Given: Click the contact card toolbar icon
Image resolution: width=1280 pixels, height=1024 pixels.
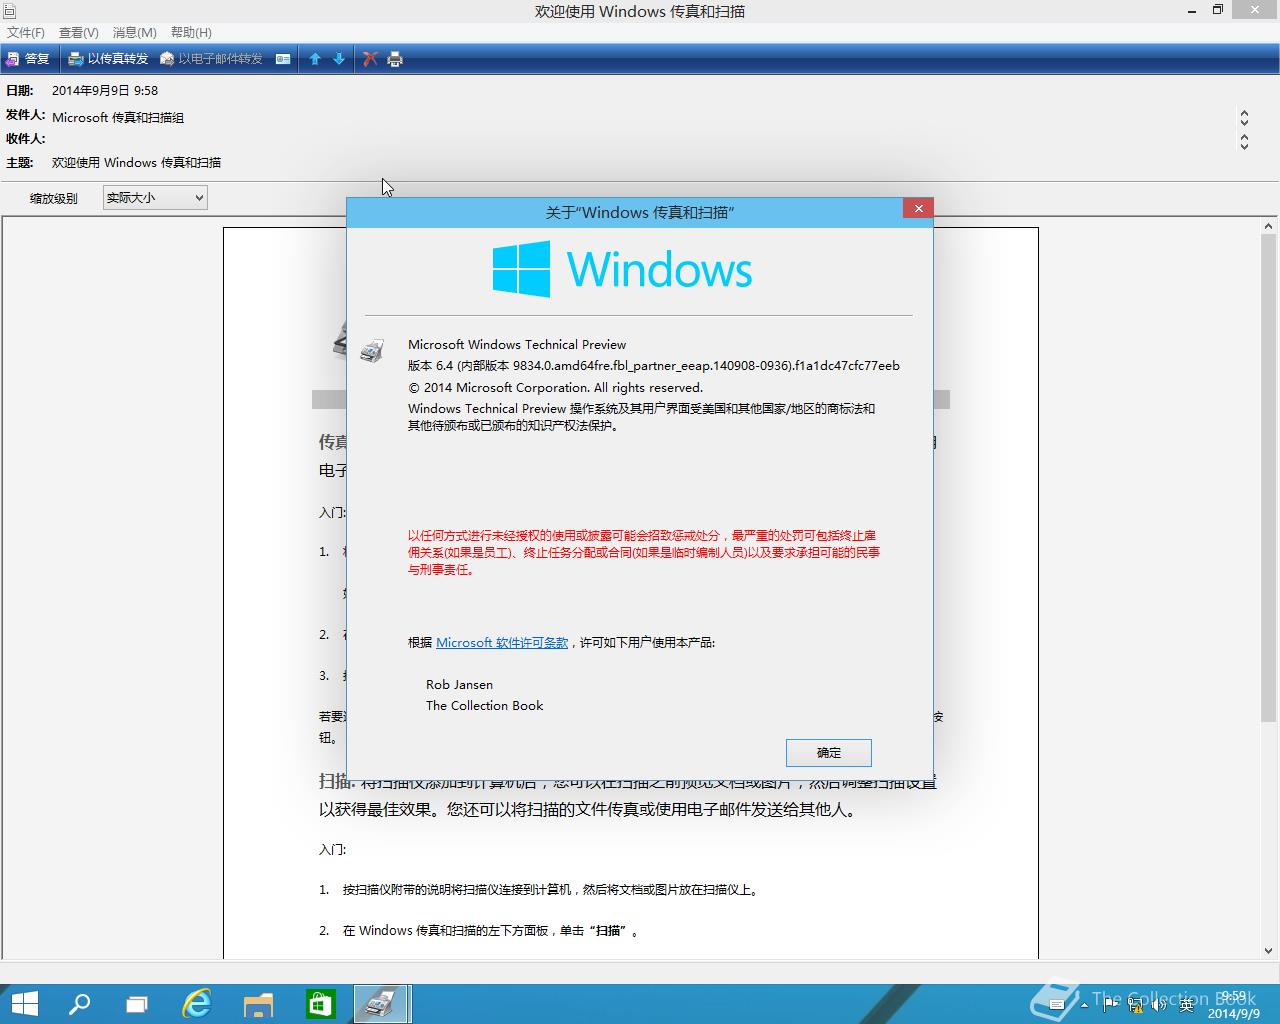Looking at the screenshot, I should [283, 59].
